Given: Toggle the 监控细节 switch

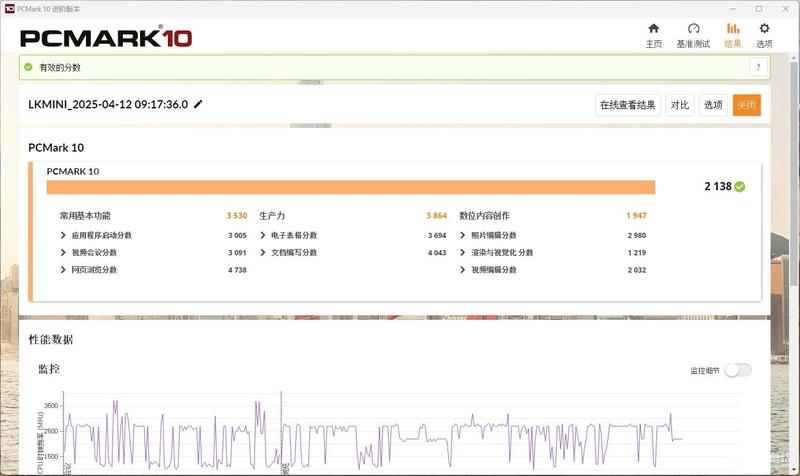Looking at the screenshot, I should coord(738,370).
